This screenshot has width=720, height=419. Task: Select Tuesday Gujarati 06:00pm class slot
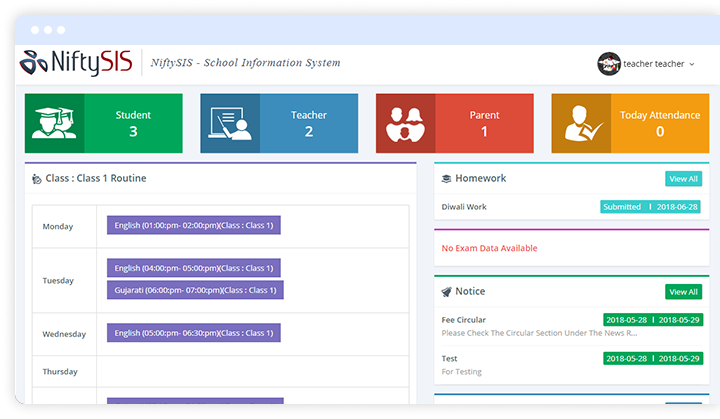[x=195, y=290]
